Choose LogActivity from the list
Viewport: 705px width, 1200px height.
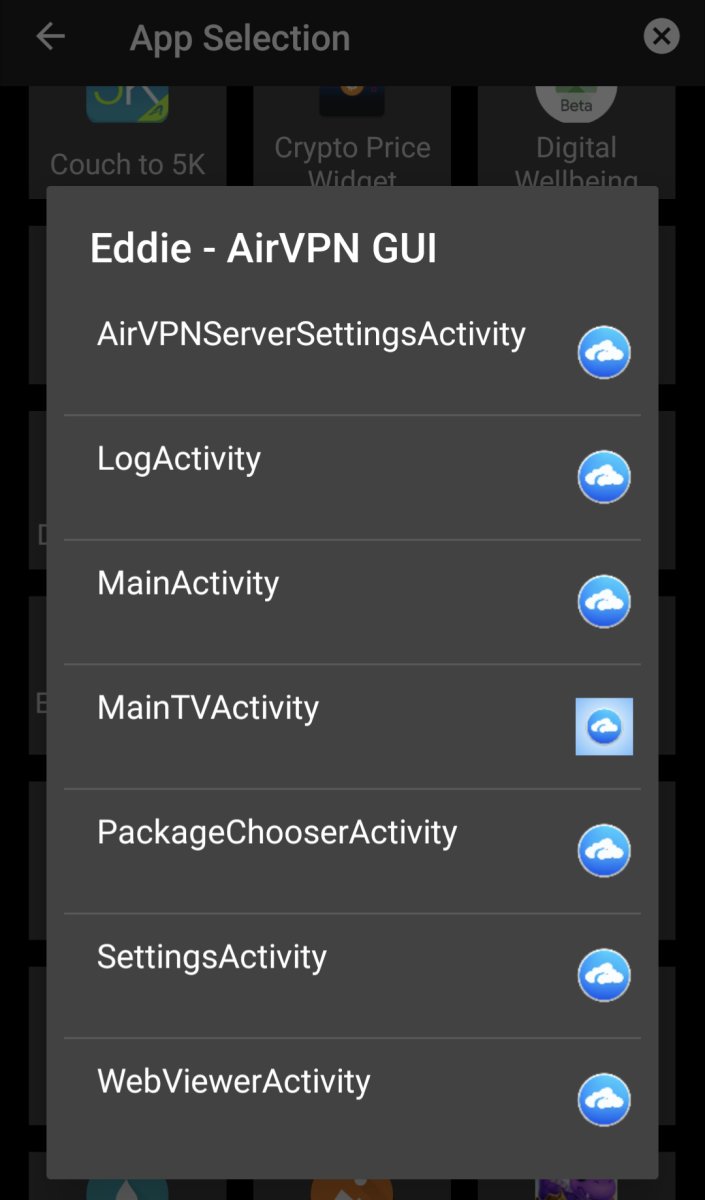(x=179, y=459)
